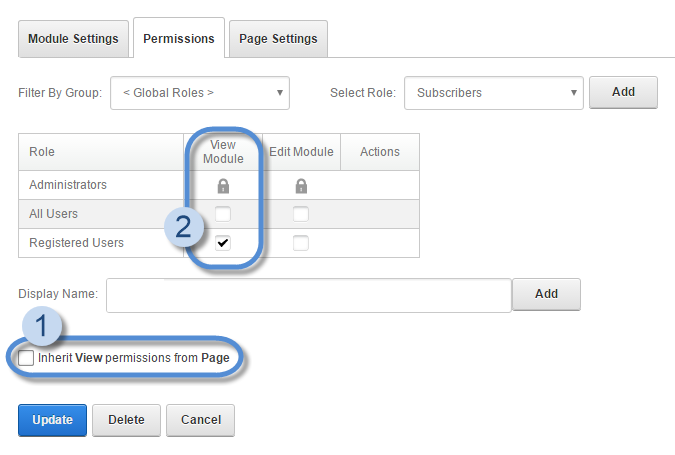
Task: Enable Edit Module for All Users
Action: 301,214
